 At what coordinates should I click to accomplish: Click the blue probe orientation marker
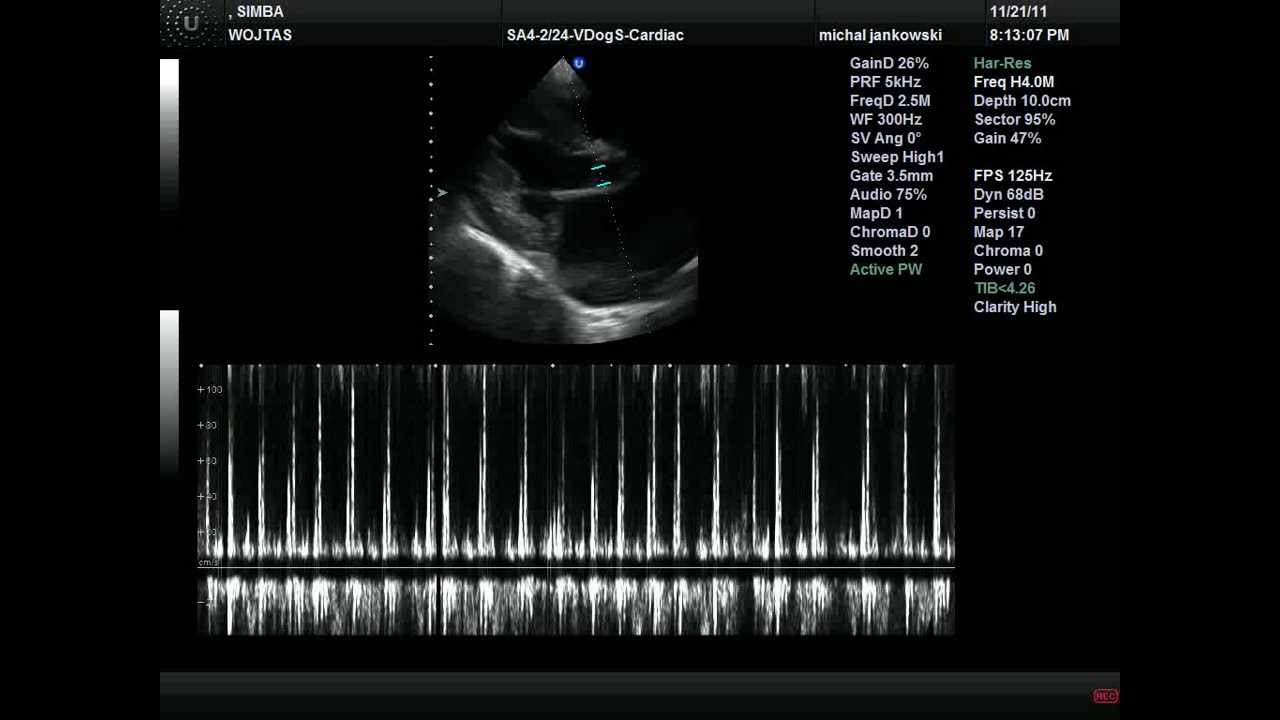[x=579, y=64]
